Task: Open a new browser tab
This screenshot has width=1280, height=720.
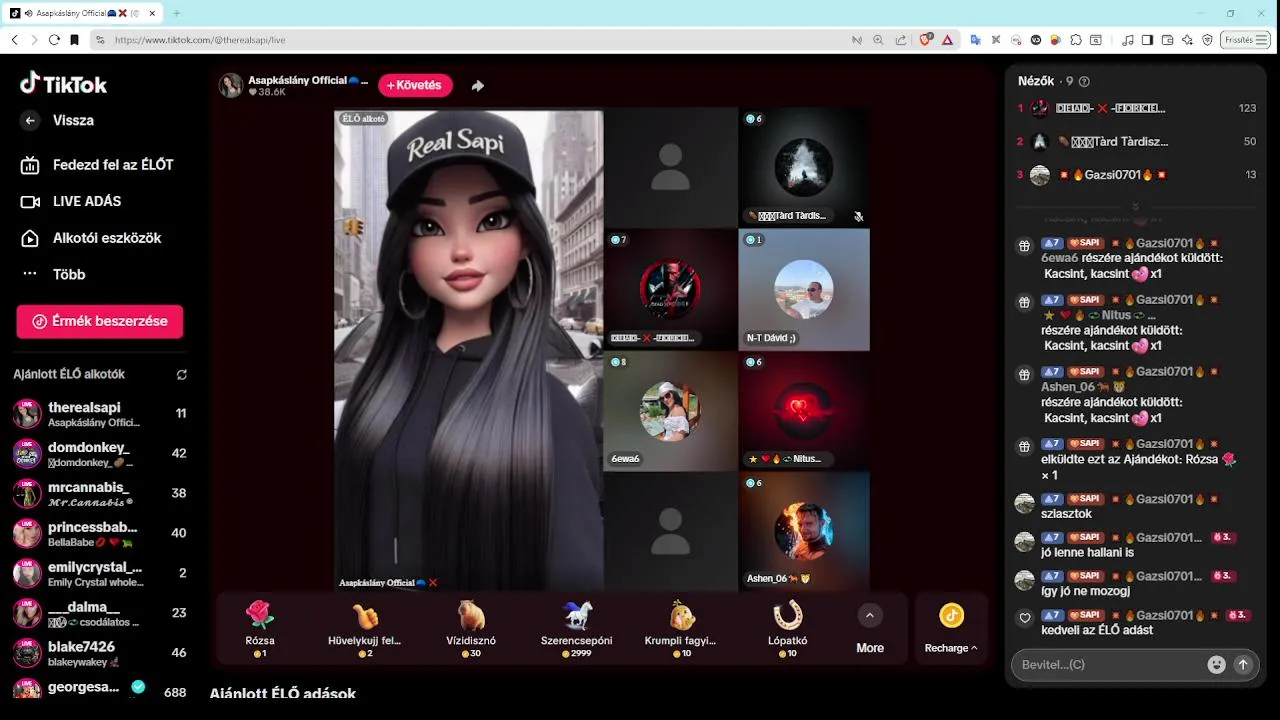Action: pos(176,14)
